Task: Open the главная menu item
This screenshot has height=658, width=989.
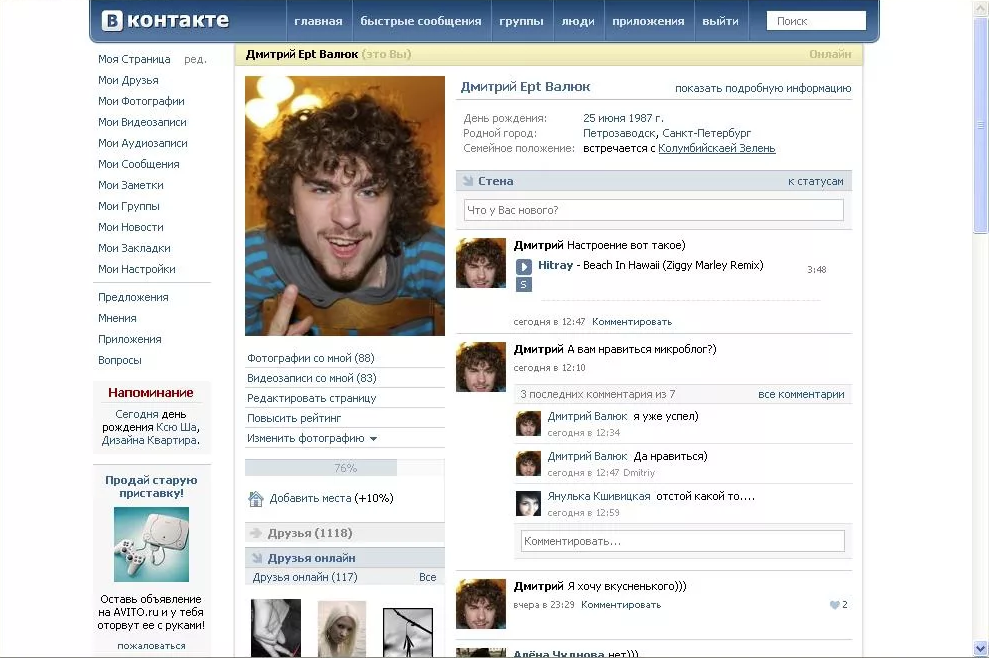Action: (318, 21)
